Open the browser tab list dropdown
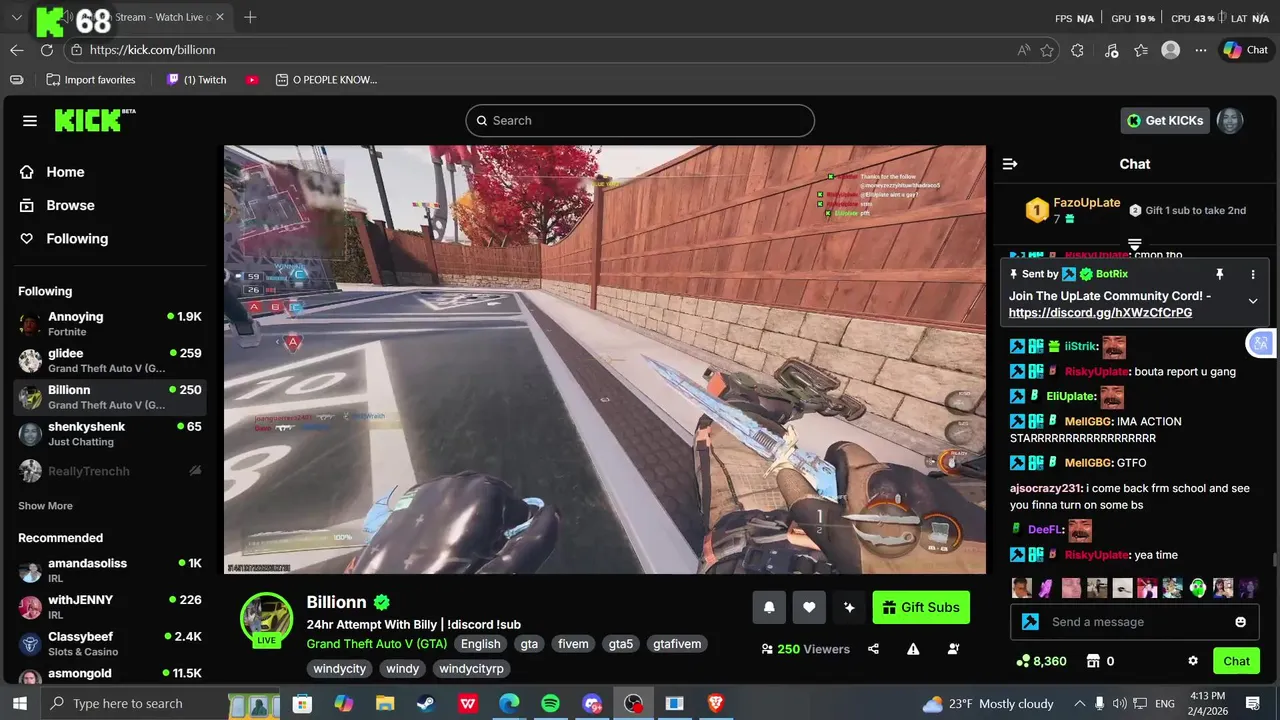The image size is (1280, 720). (17, 17)
